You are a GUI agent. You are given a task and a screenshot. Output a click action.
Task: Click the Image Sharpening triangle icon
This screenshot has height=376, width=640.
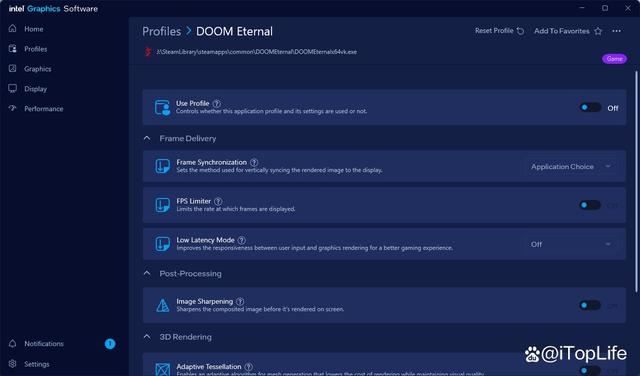(x=162, y=305)
